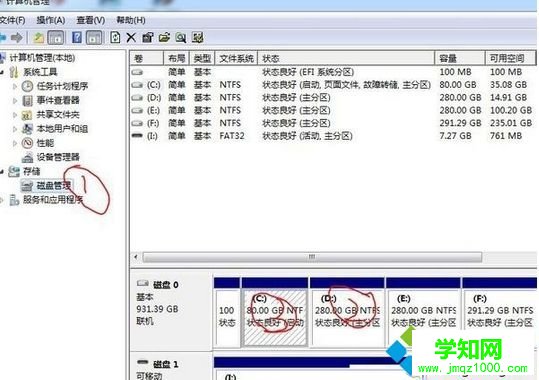The image size is (539, 380).
Task: Select the (I:) FAT32 volume row
Action: pyautogui.click(x=333, y=135)
